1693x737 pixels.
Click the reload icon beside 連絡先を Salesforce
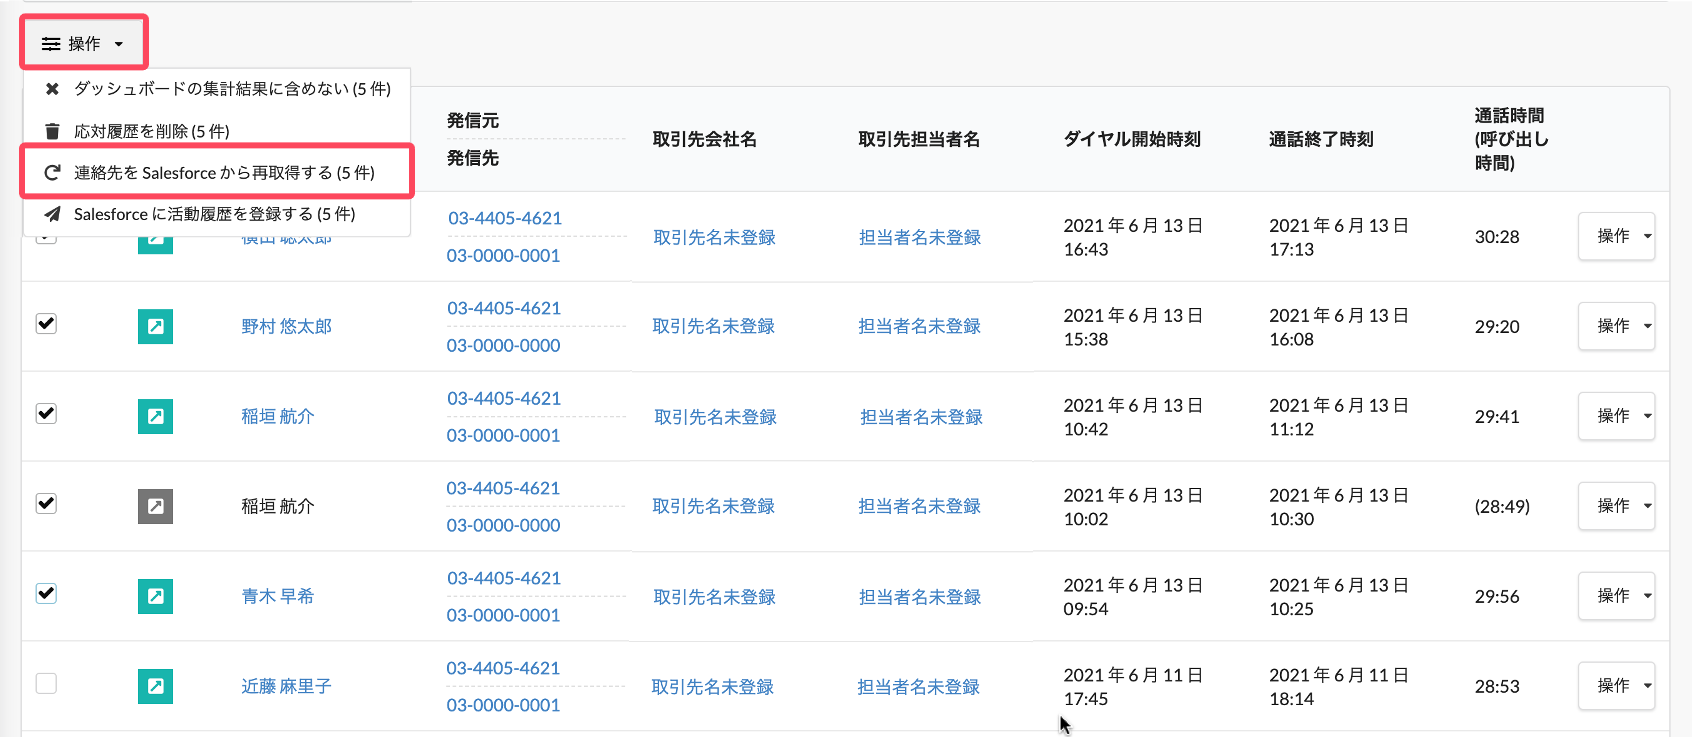tap(52, 172)
